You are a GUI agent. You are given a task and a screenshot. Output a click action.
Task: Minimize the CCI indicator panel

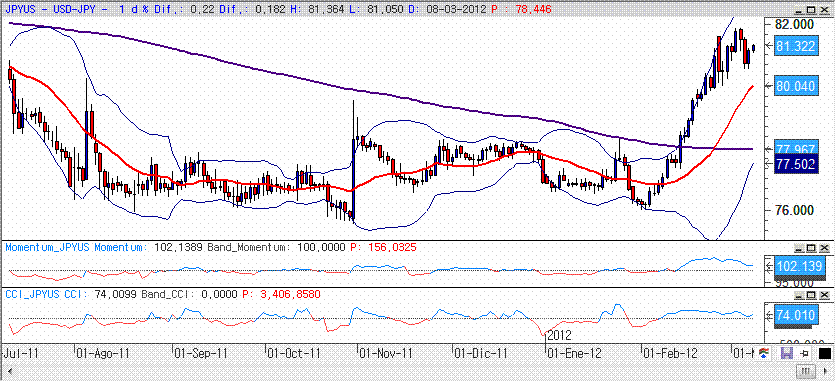pos(798,295)
